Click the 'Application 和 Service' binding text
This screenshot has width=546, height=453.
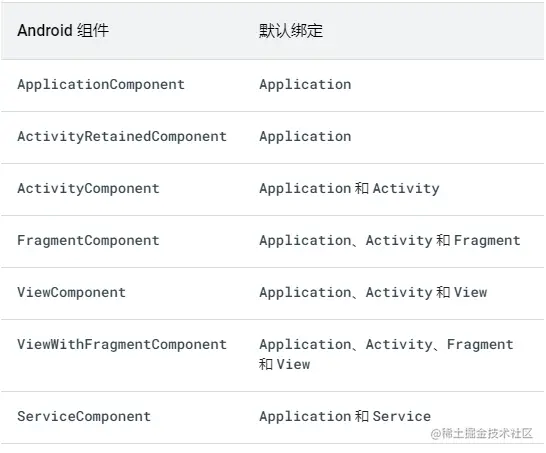[x=345, y=416]
